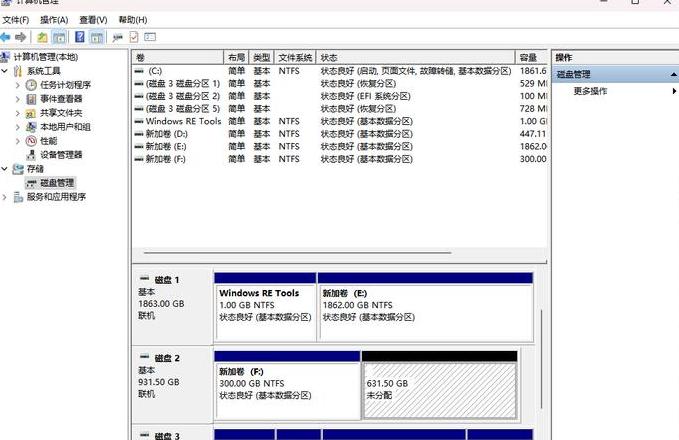Click the gray Forward arrow in toolbar
Image resolution: width=679 pixels, height=440 pixels.
[20, 37]
